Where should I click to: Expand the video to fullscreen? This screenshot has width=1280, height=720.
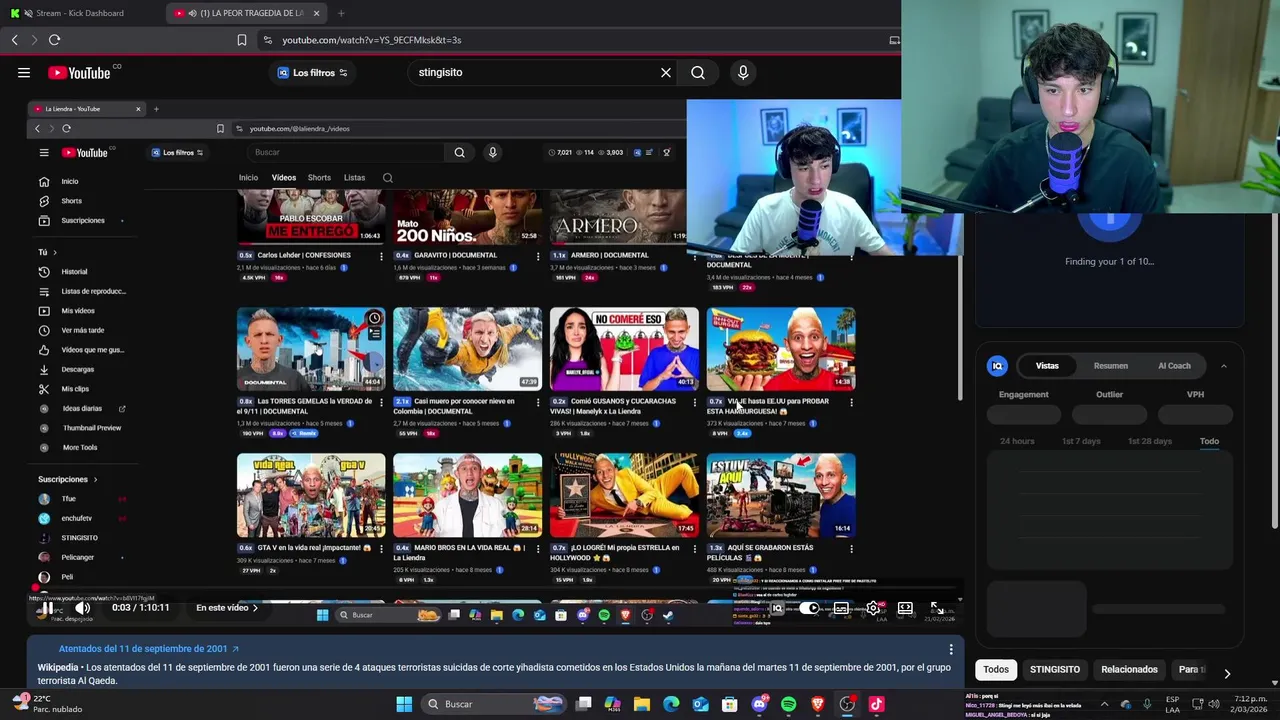[x=937, y=608]
